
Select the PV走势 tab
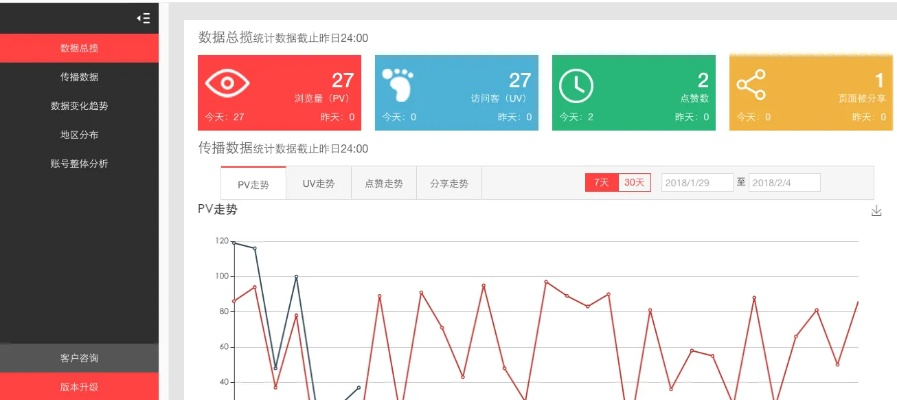pyautogui.click(x=253, y=184)
